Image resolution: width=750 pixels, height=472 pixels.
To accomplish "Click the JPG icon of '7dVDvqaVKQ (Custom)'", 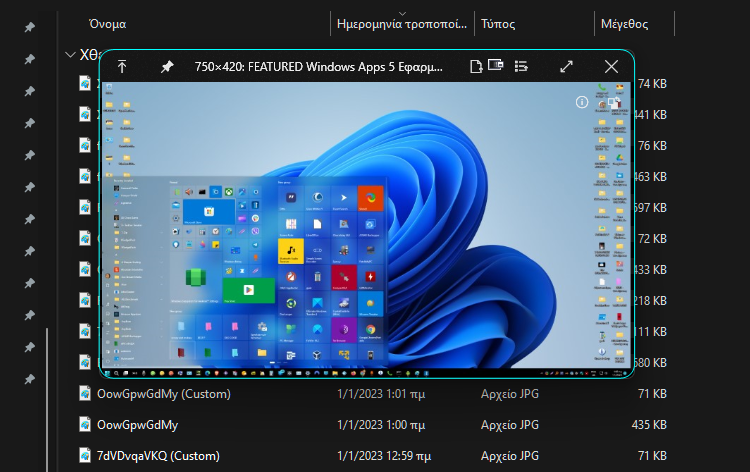I will coord(85,456).
